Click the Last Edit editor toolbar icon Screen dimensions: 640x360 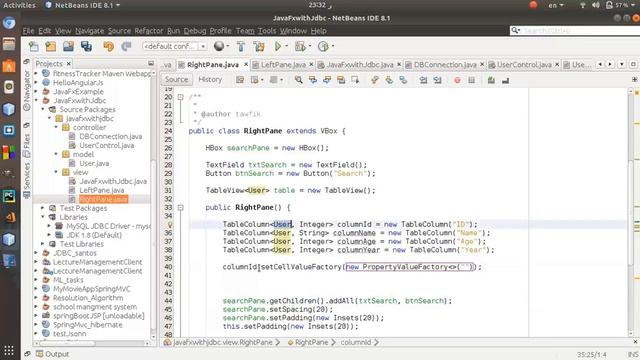(240, 80)
